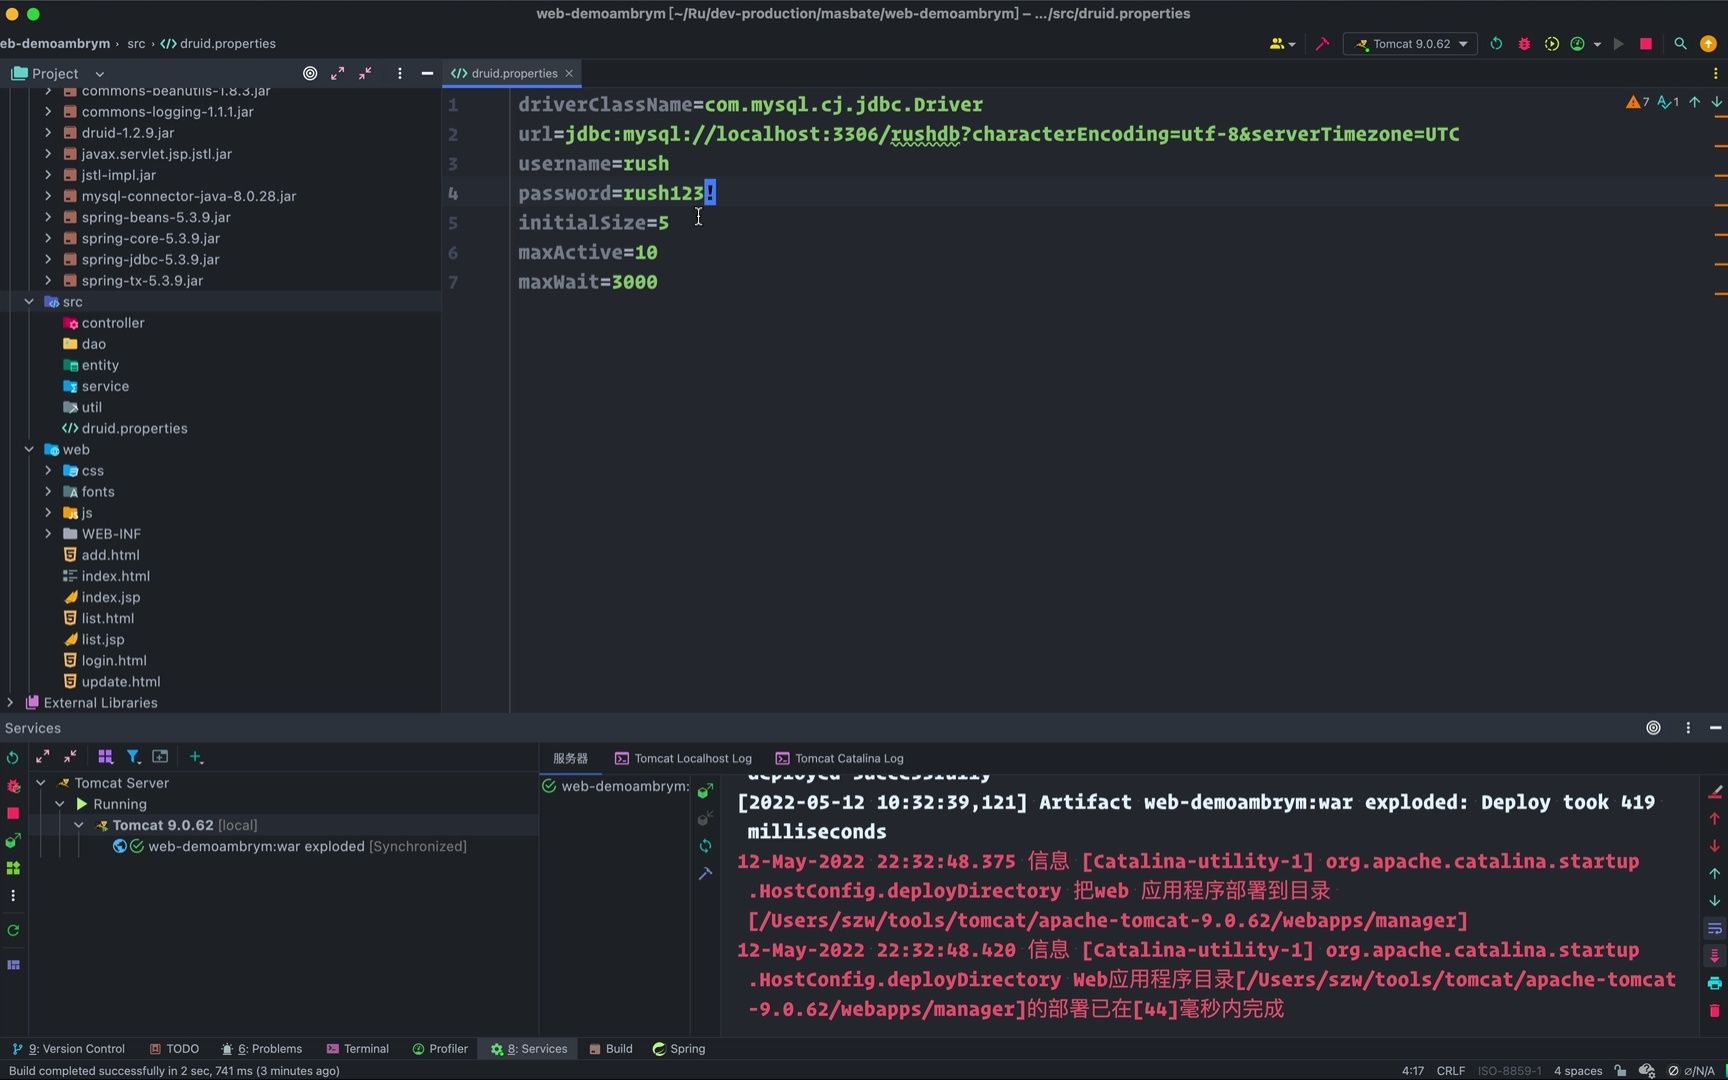The height and width of the screenshot is (1080, 1728).
Task: Jump to the previous highlighted problem arrow
Action: [x=1694, y=102]
